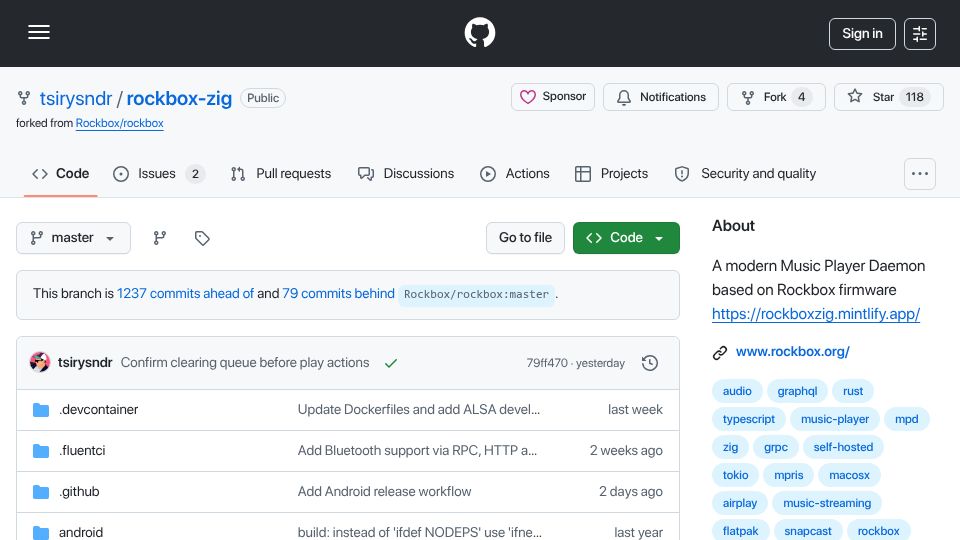
Task: Open commit history clock icon
Action: tap(650, 363)
